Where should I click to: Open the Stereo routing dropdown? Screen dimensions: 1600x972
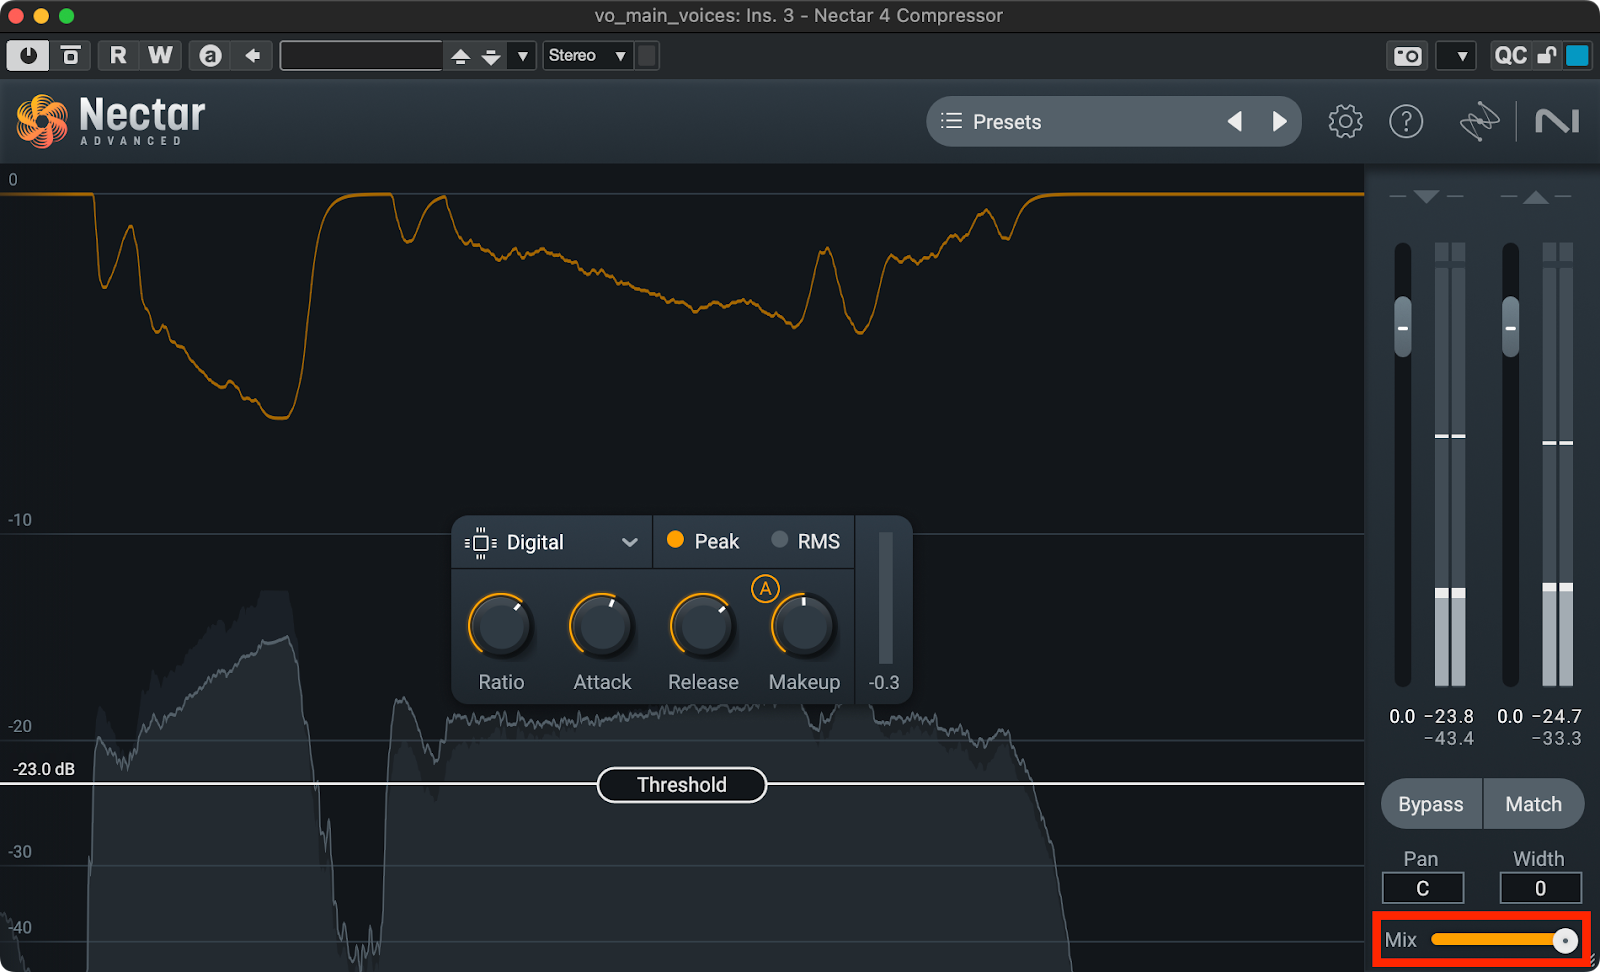point(588,55)
